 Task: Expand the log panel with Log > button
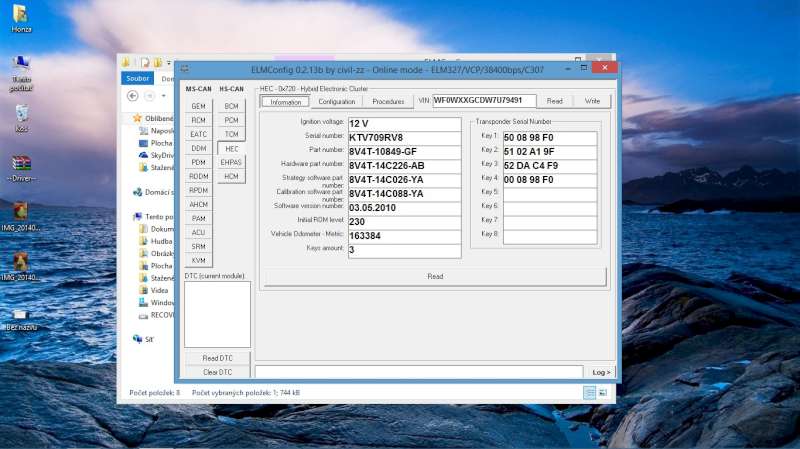[x=600, y=372]
